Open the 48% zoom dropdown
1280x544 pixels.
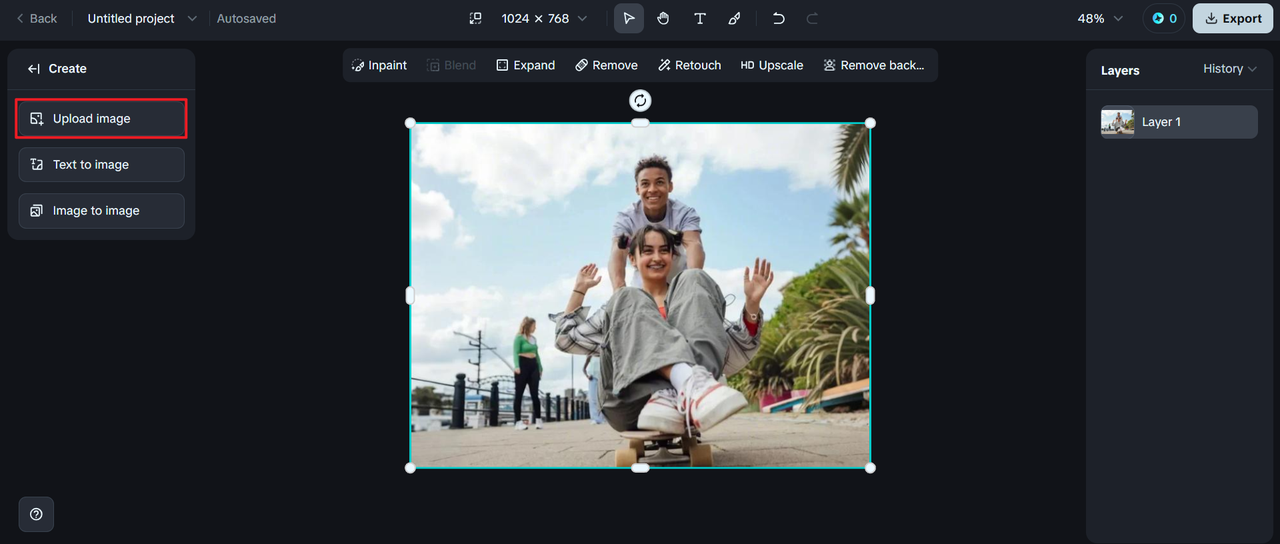tap(1100, 18)
